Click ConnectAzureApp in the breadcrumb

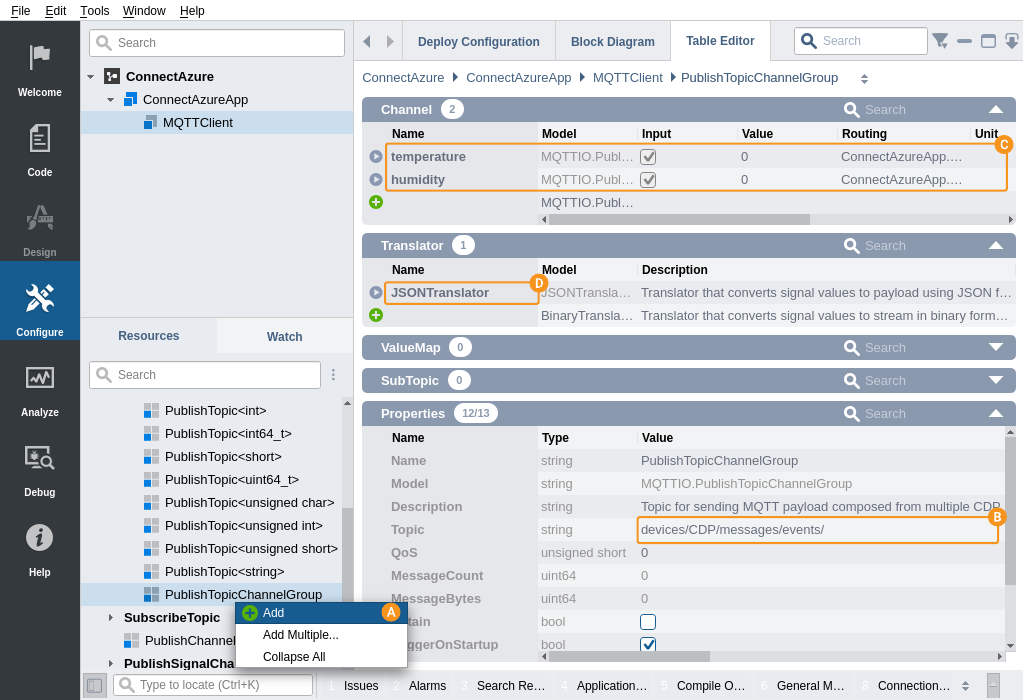pos(518,78)
